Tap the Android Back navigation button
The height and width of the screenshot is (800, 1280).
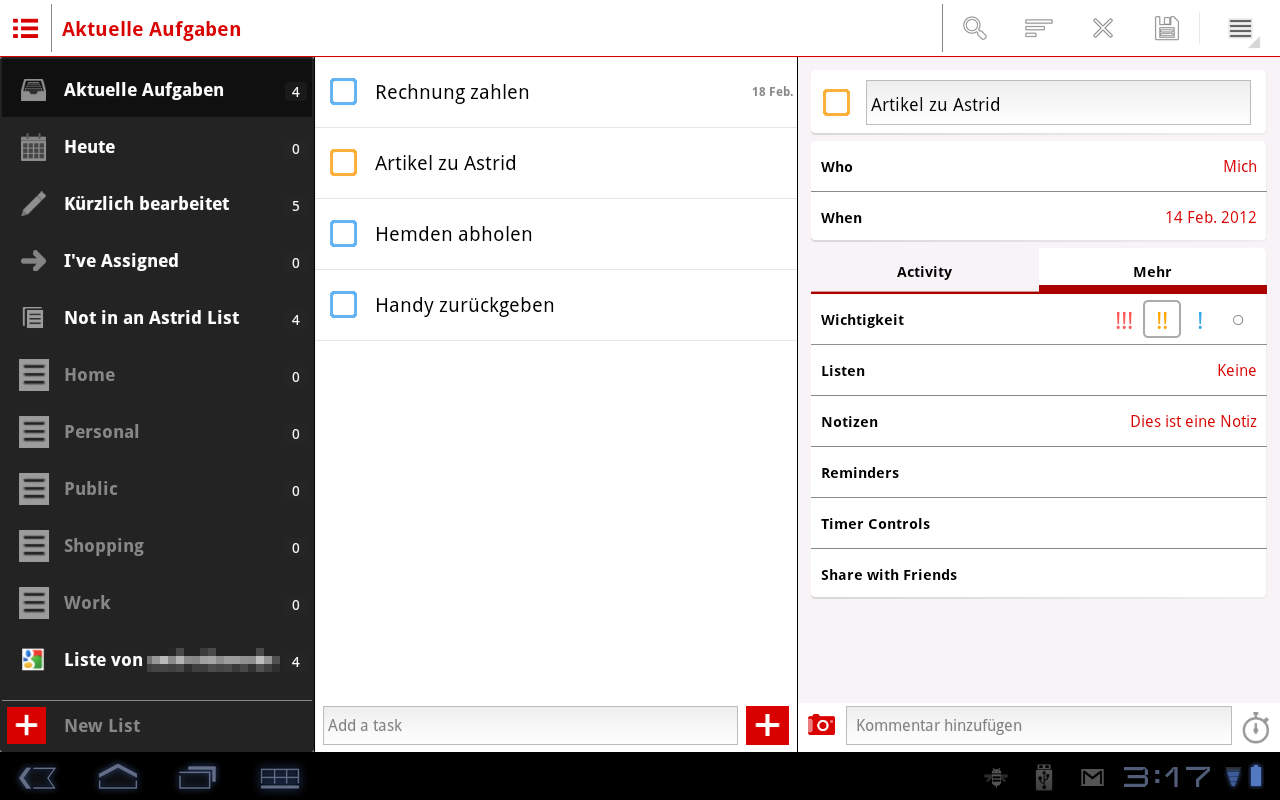coord(38,777)
